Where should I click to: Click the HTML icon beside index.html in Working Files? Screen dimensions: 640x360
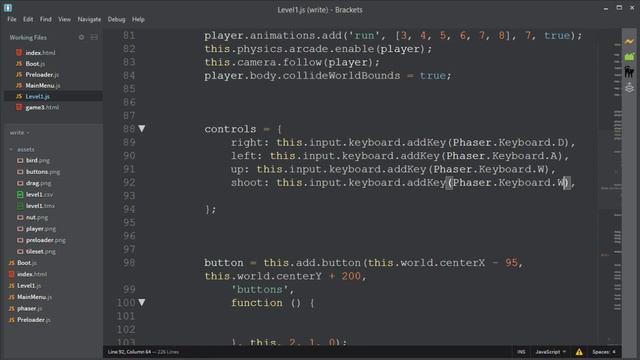click(x=19, y=52)
